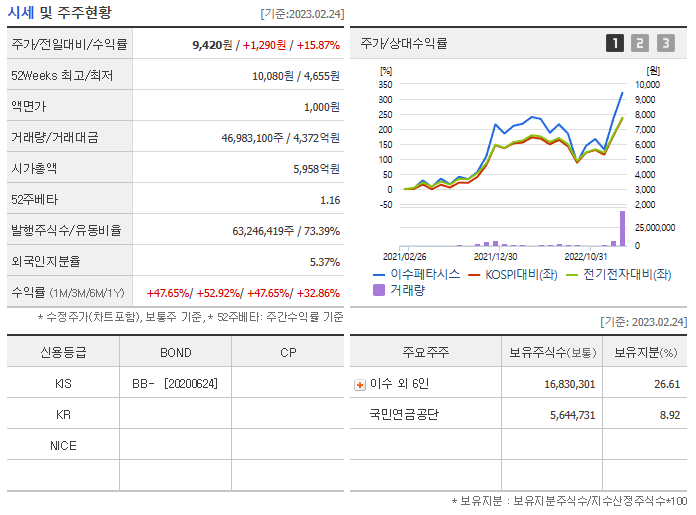The height and width of the screenshot is (515, 696).
Task: Click the KIS rating row label
Action: coord(63,384)
